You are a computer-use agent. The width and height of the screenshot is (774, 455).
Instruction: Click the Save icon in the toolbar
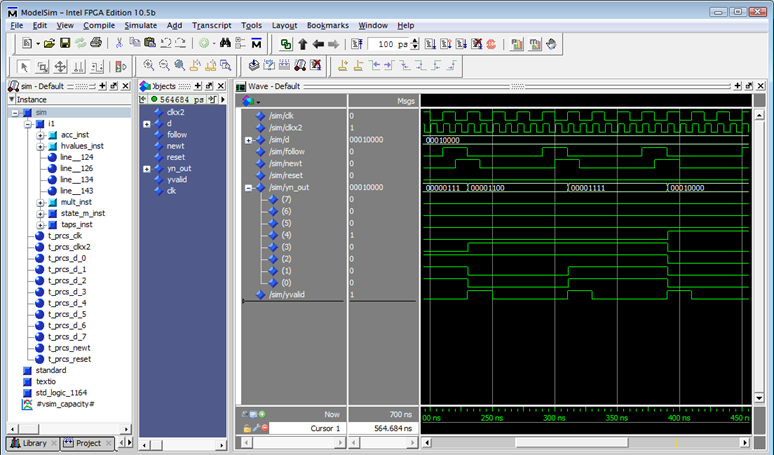pyautogui.click(x=65, y=44)
